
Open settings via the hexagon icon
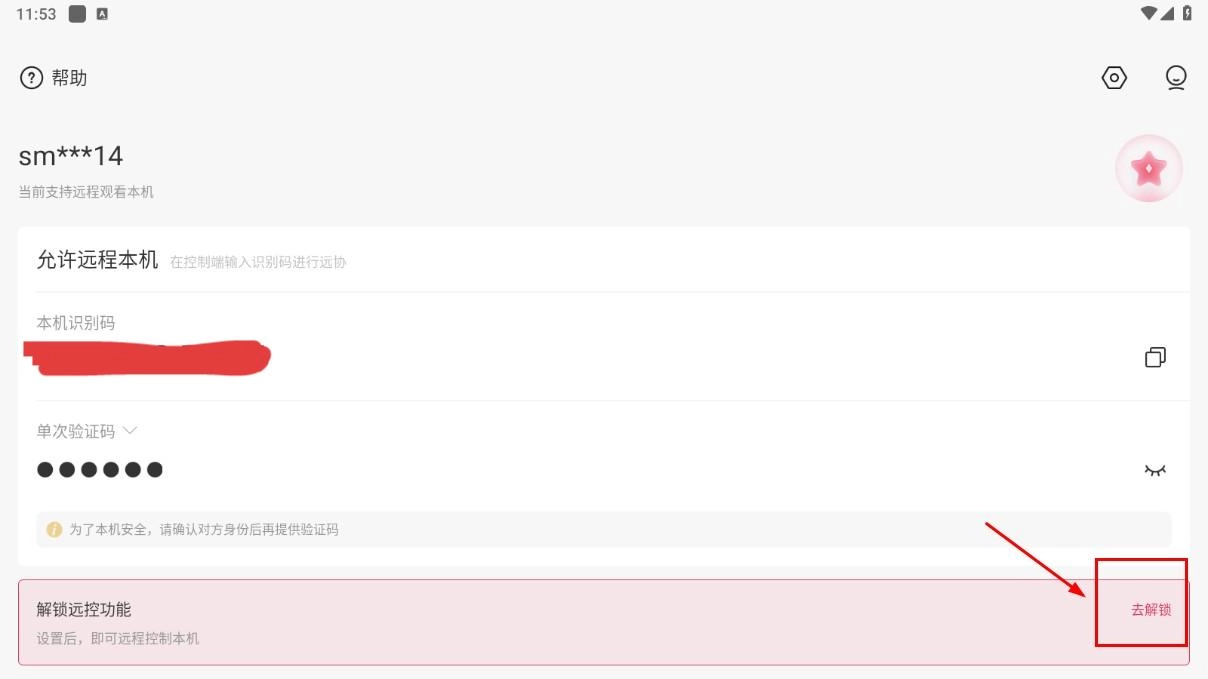[x=1114, y=78]
